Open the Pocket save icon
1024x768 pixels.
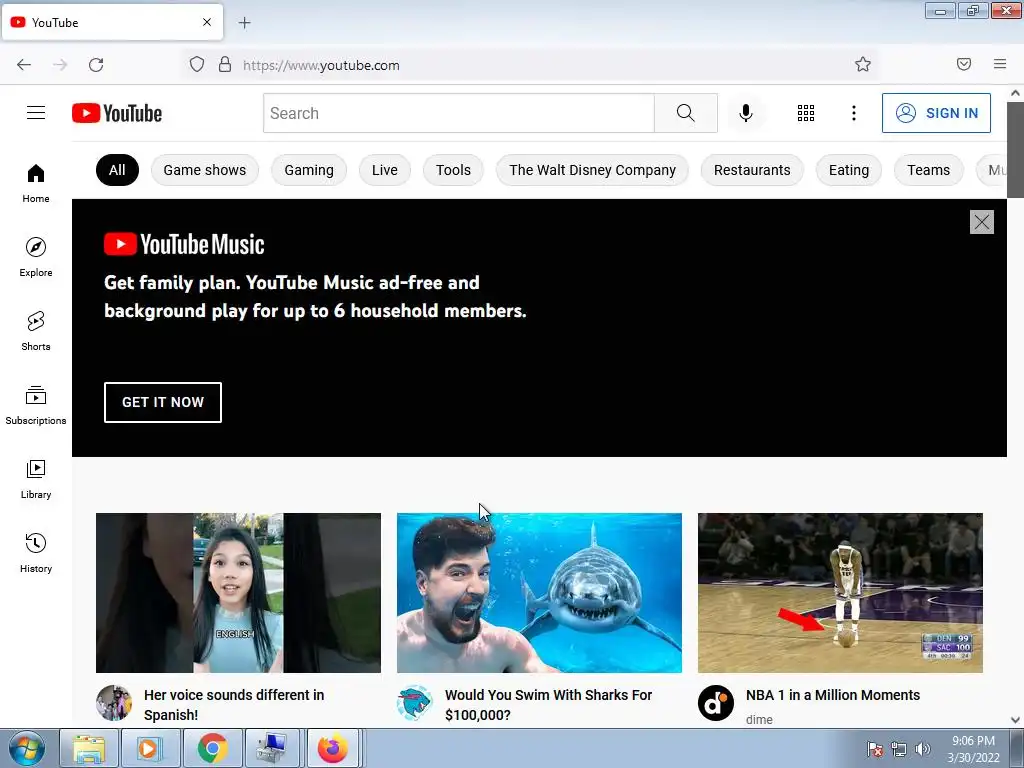[964, 64]
